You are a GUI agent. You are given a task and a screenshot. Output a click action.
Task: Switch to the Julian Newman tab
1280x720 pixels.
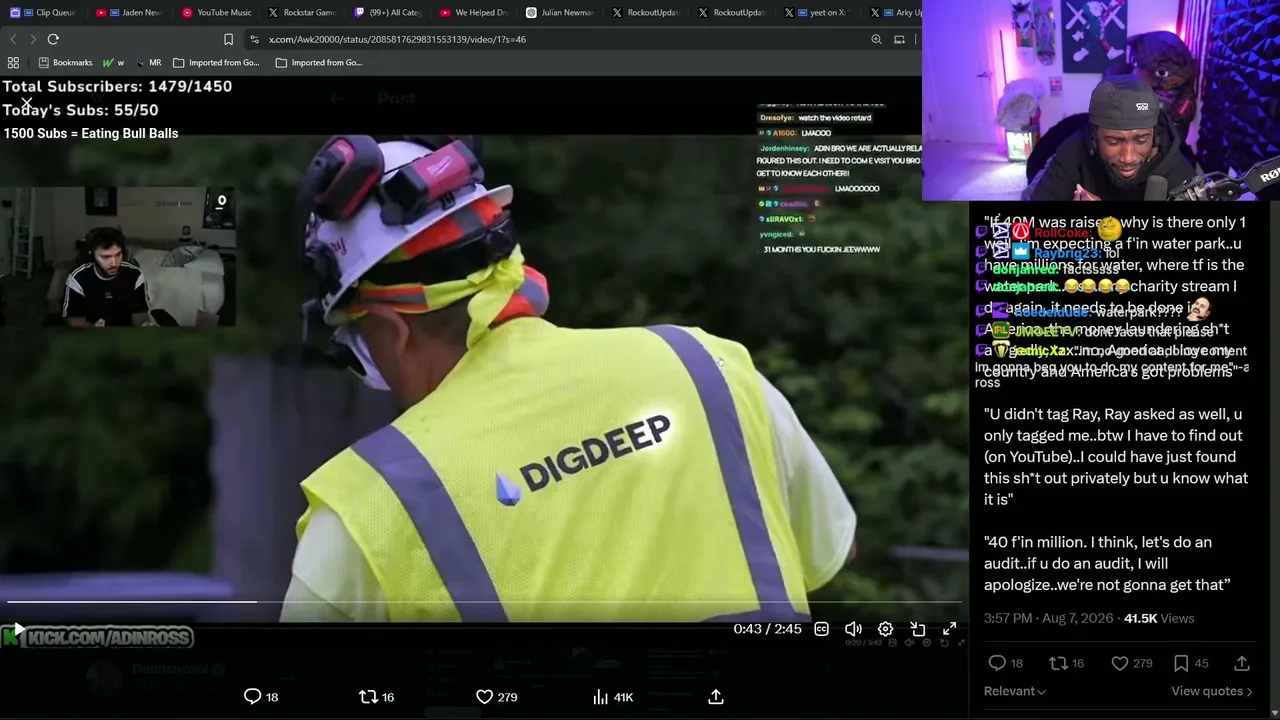pos(560,13)
